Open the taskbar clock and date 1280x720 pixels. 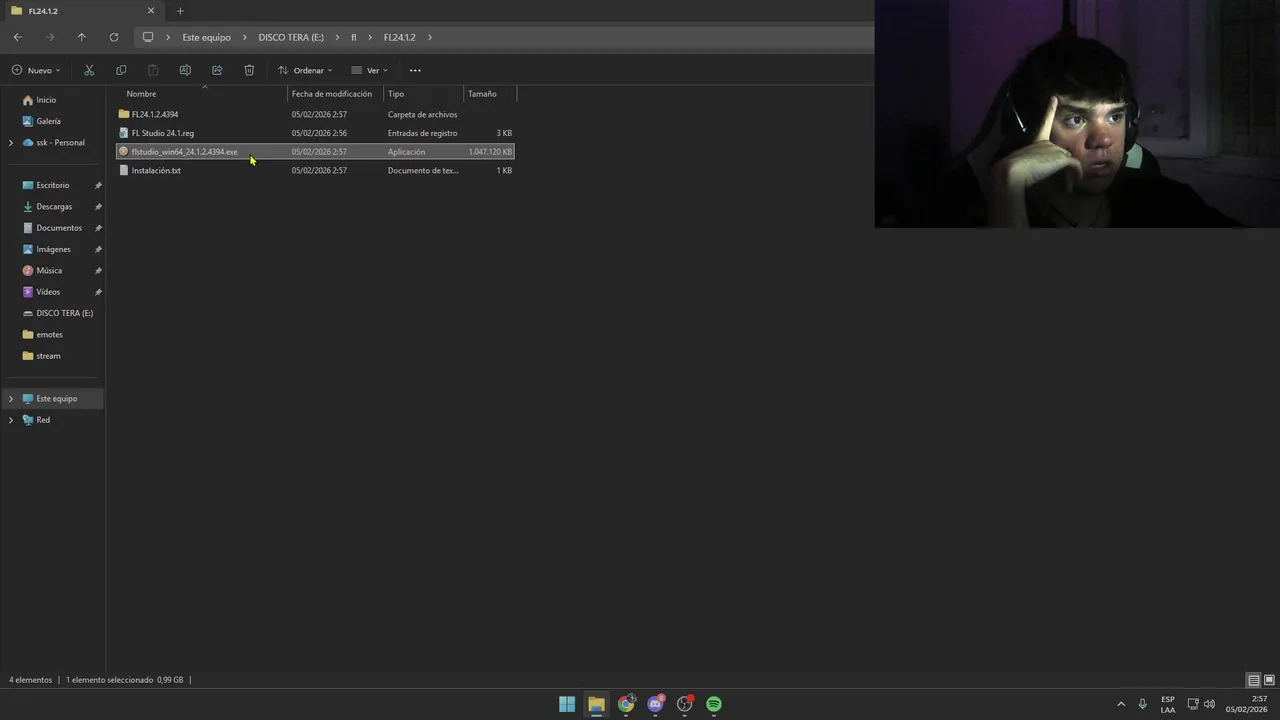(1246, 704)
